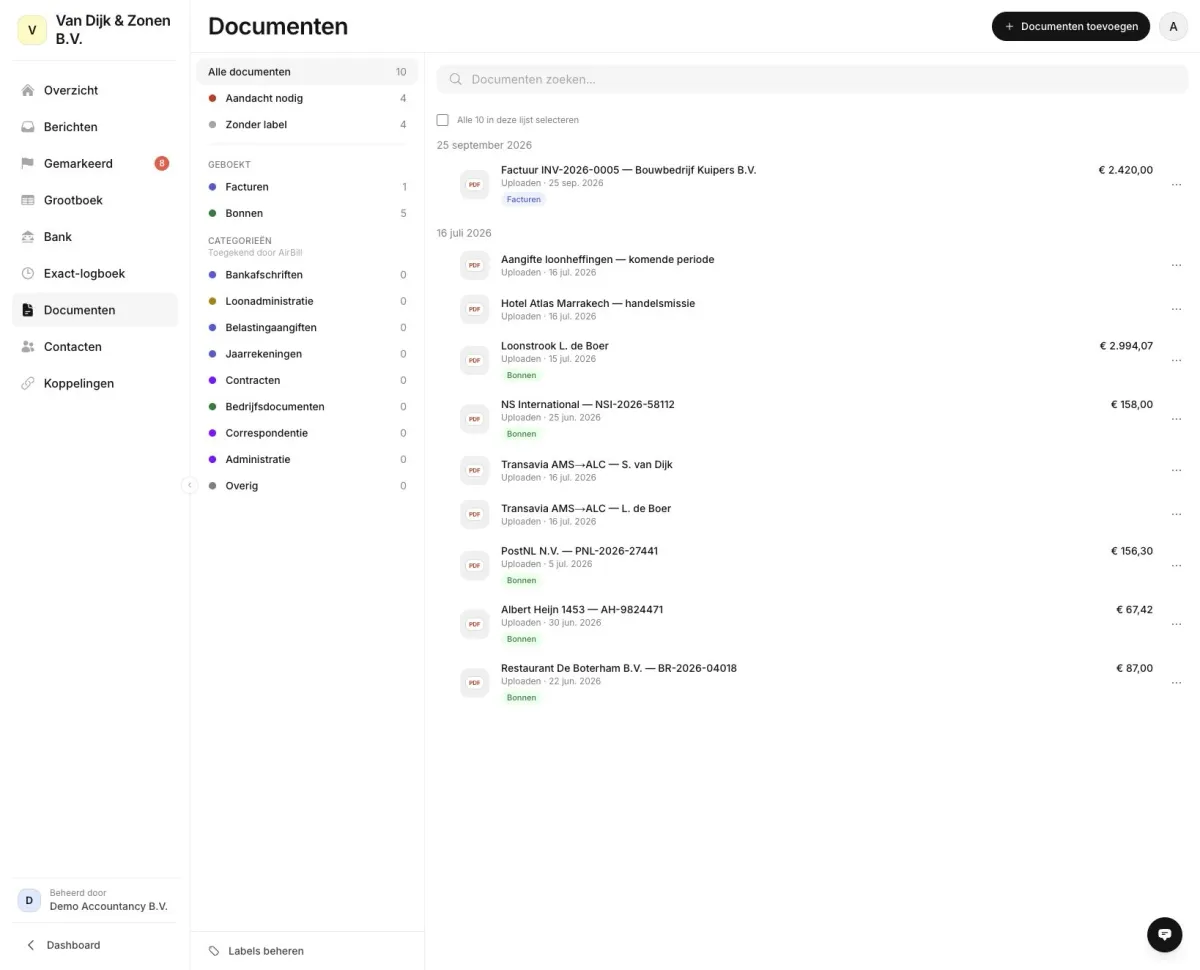Filter by Facturen label
This screenshot has height=970, width=1200.
[x=307, y=187]
